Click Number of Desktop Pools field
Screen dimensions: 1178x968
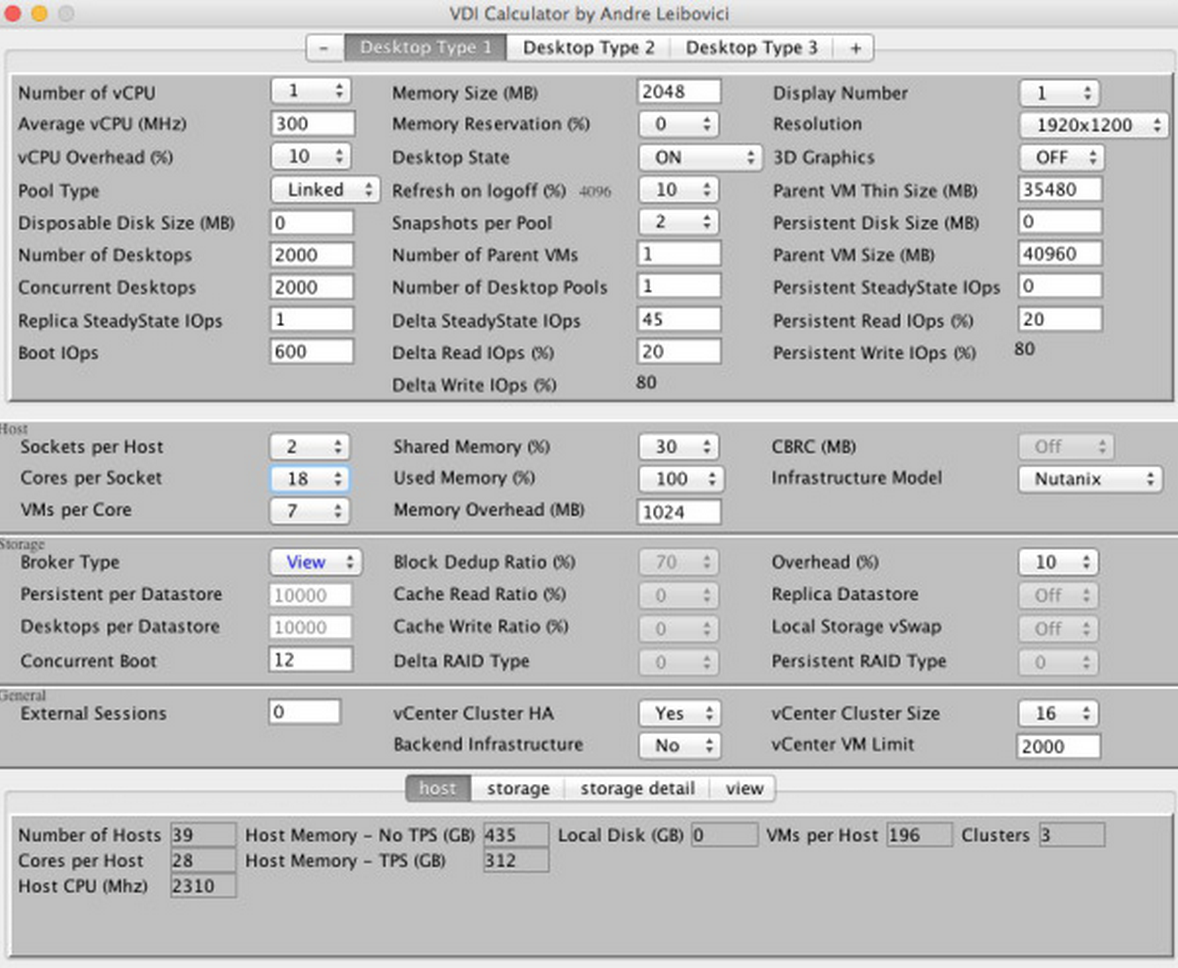(679, 286)
